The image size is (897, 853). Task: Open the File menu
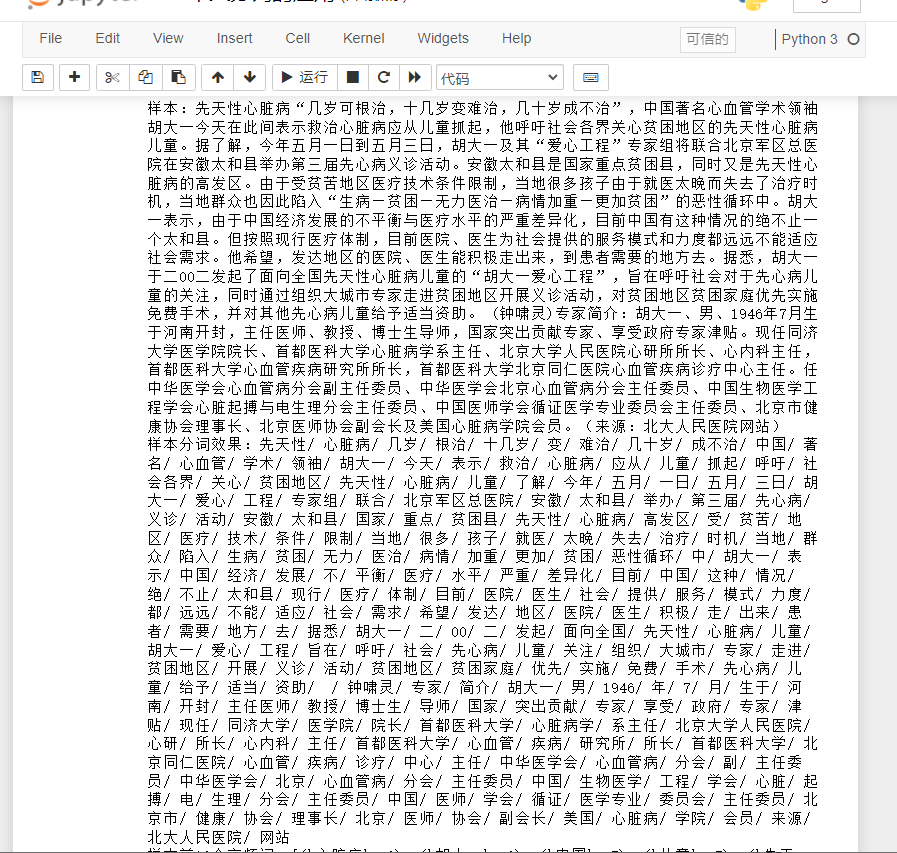tap(50, 38)
